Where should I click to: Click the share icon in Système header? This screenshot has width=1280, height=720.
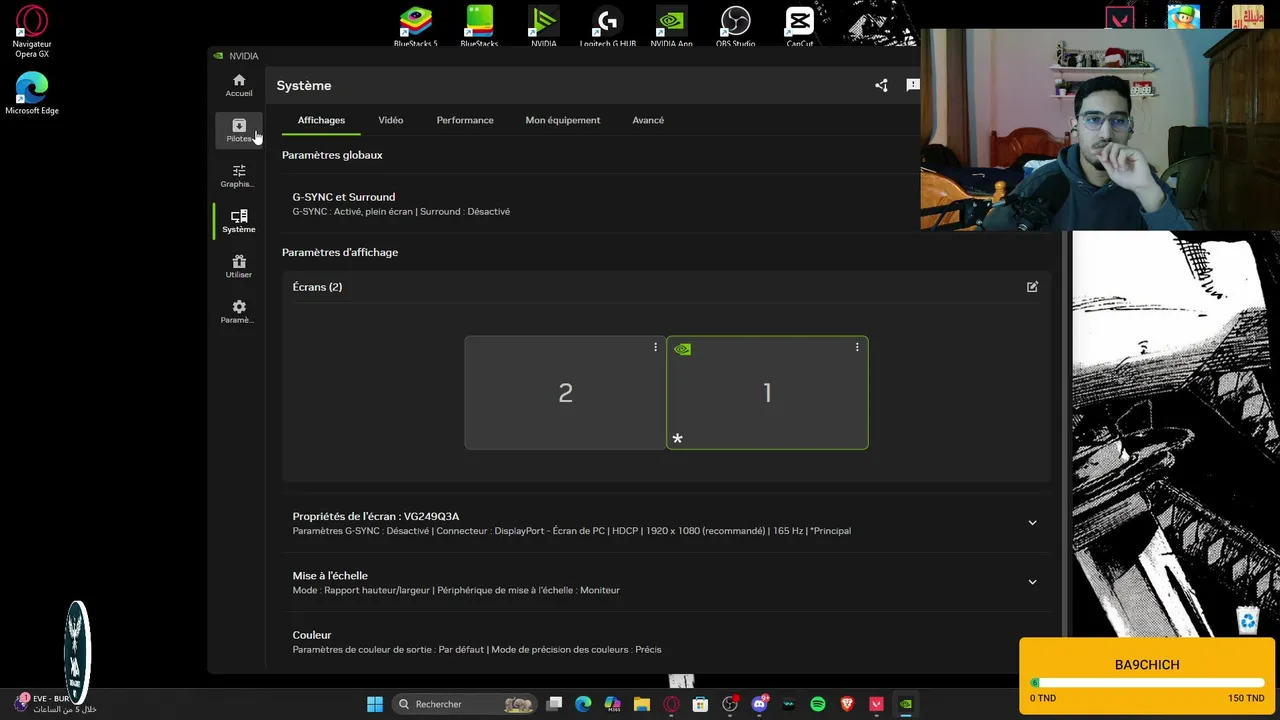881,85
